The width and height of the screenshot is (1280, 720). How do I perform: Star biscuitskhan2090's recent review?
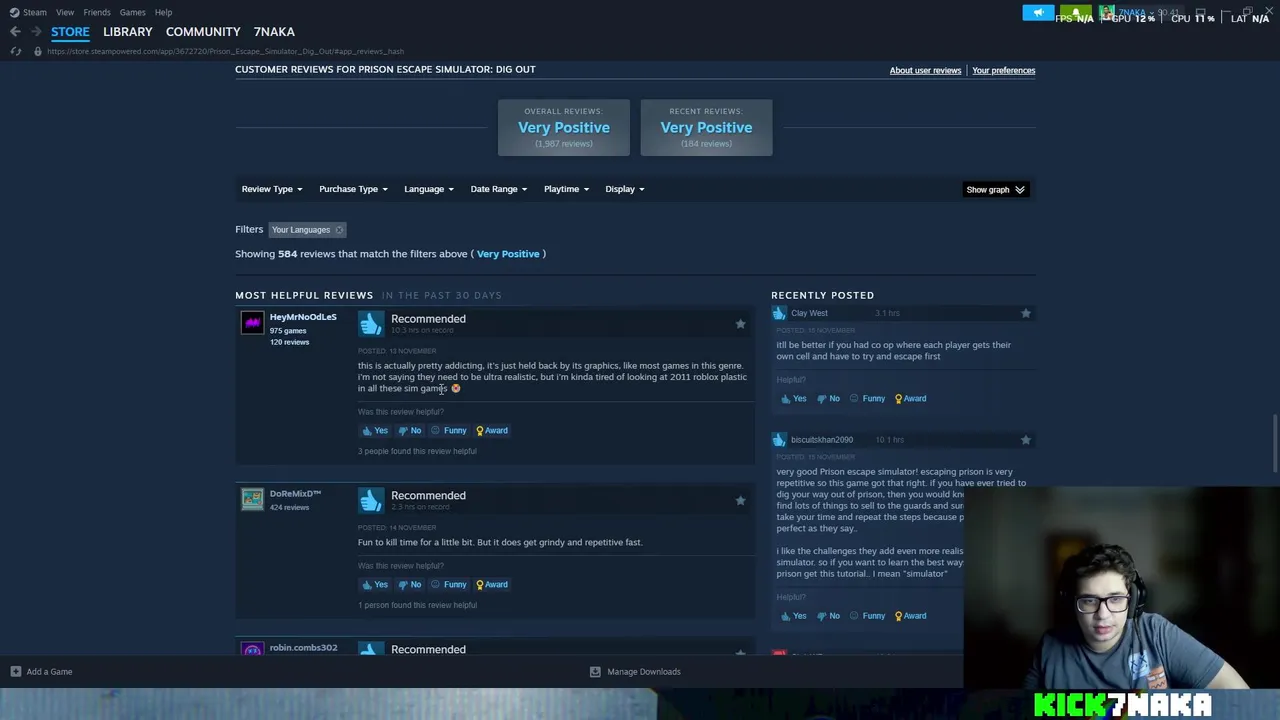click(x=1025, y=440)
